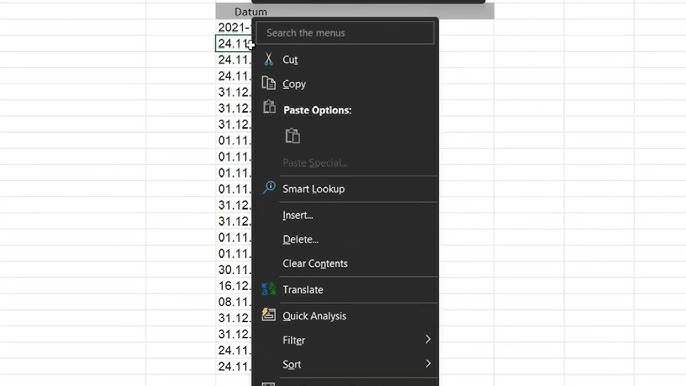686x386 pixels.
Task: Select the cell showing 16.12. date
Action: click(234, 286)
